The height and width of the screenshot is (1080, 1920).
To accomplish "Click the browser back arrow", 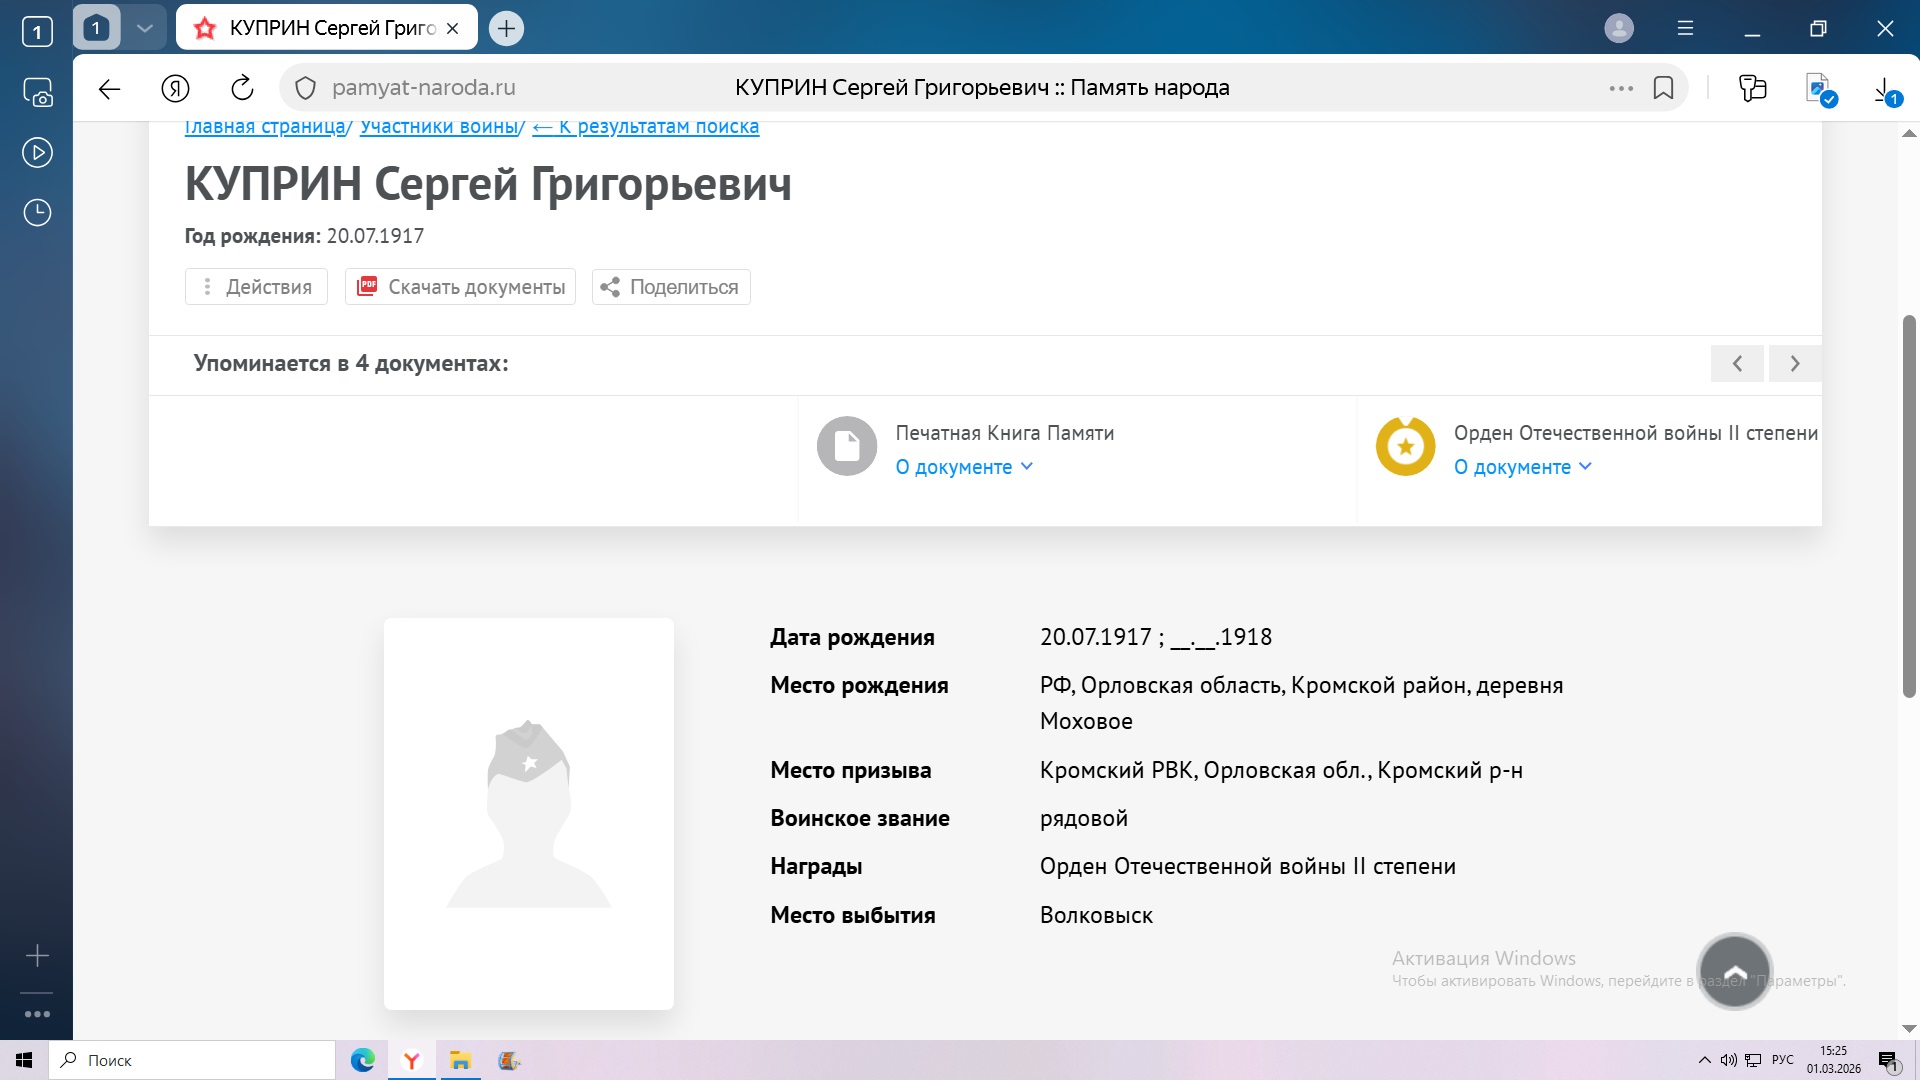I will point(109,89).
